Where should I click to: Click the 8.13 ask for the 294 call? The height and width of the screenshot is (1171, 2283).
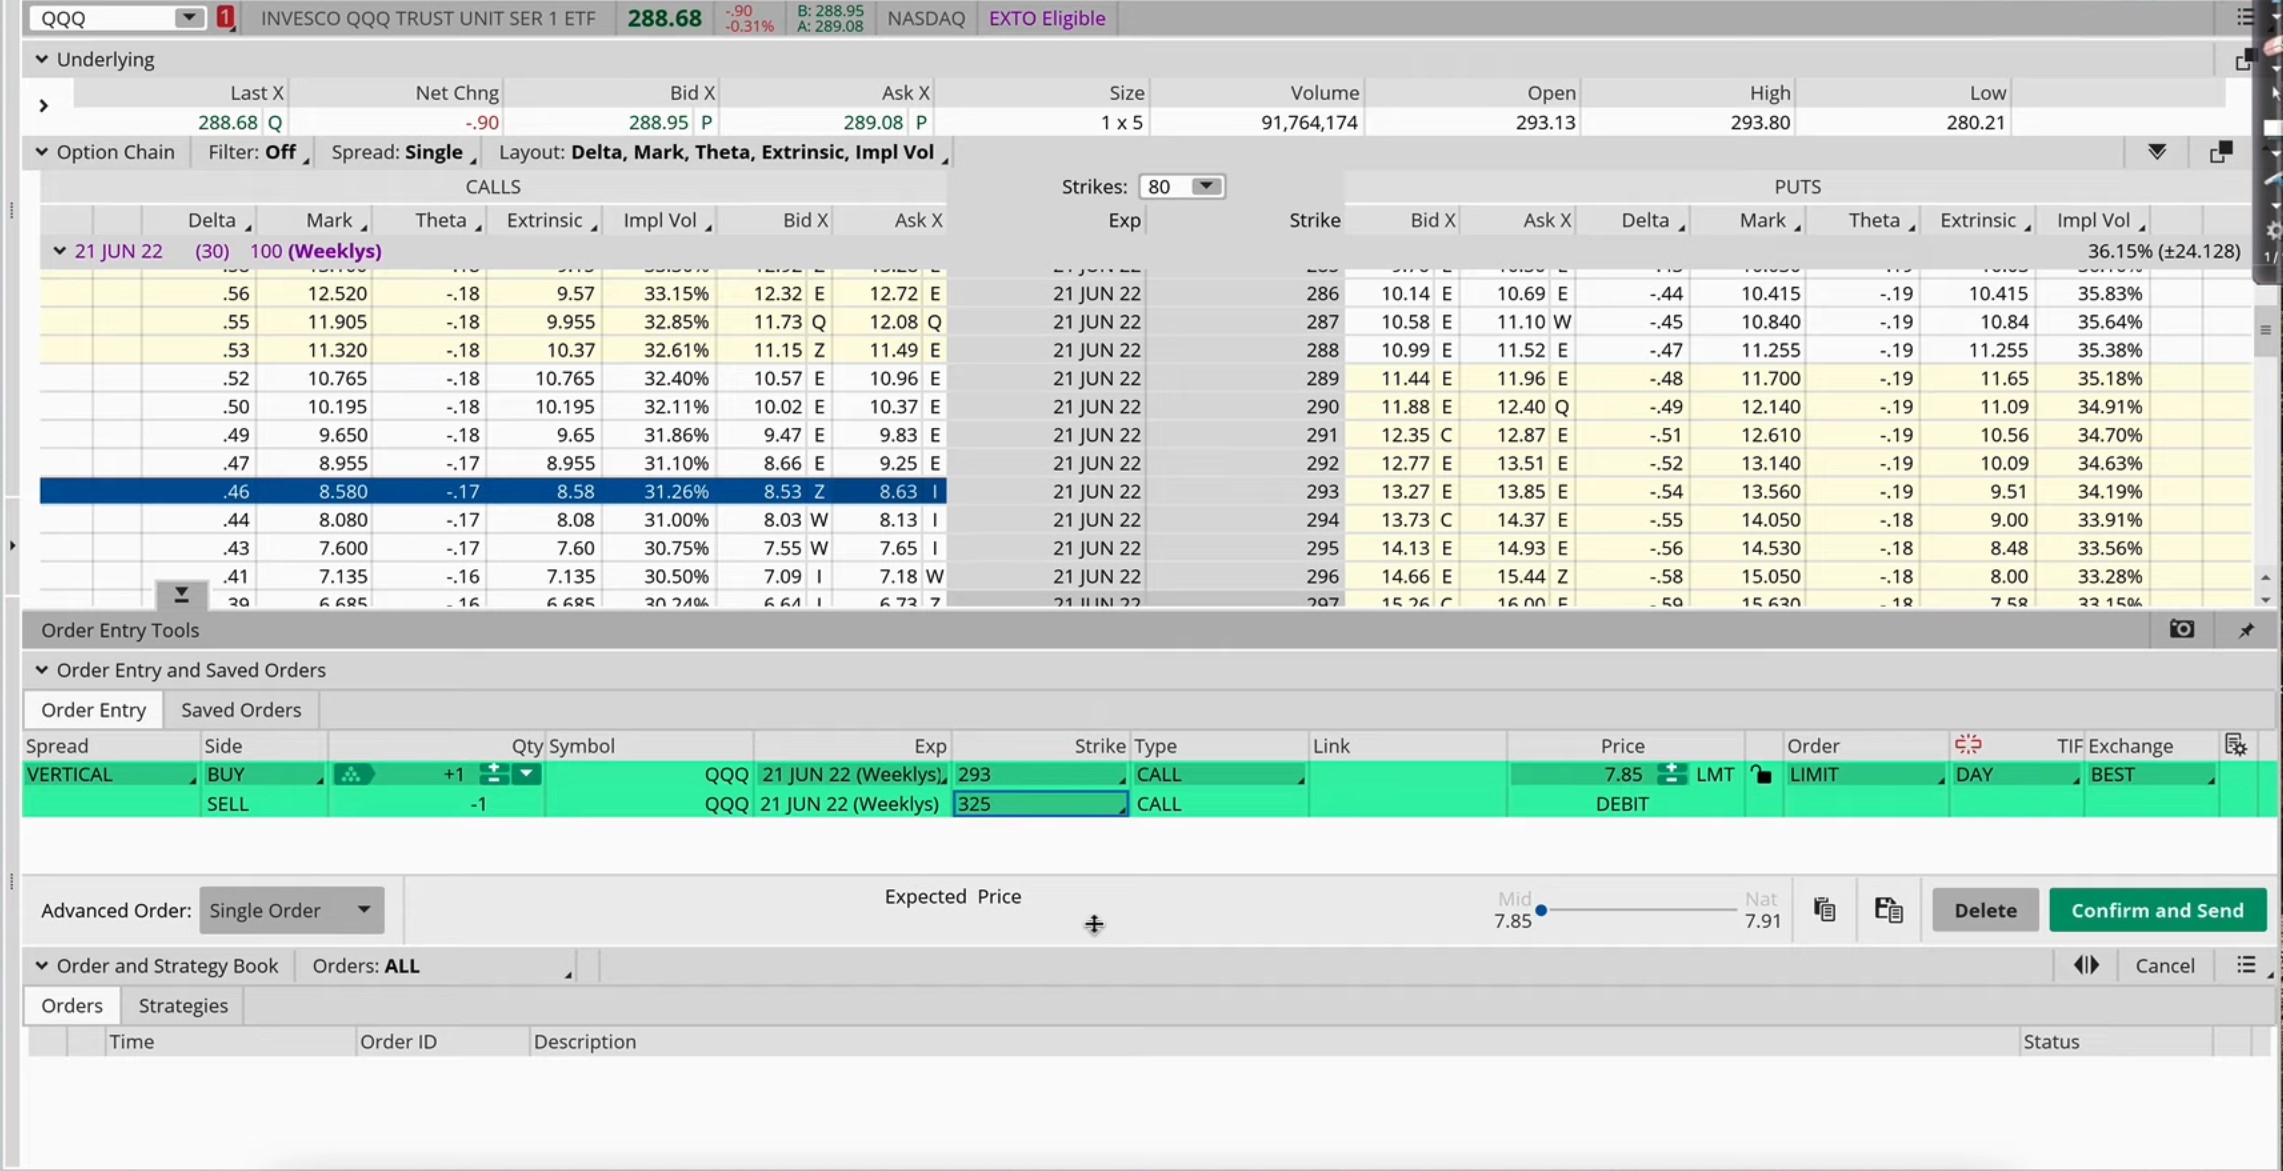[x=897, y=520]
